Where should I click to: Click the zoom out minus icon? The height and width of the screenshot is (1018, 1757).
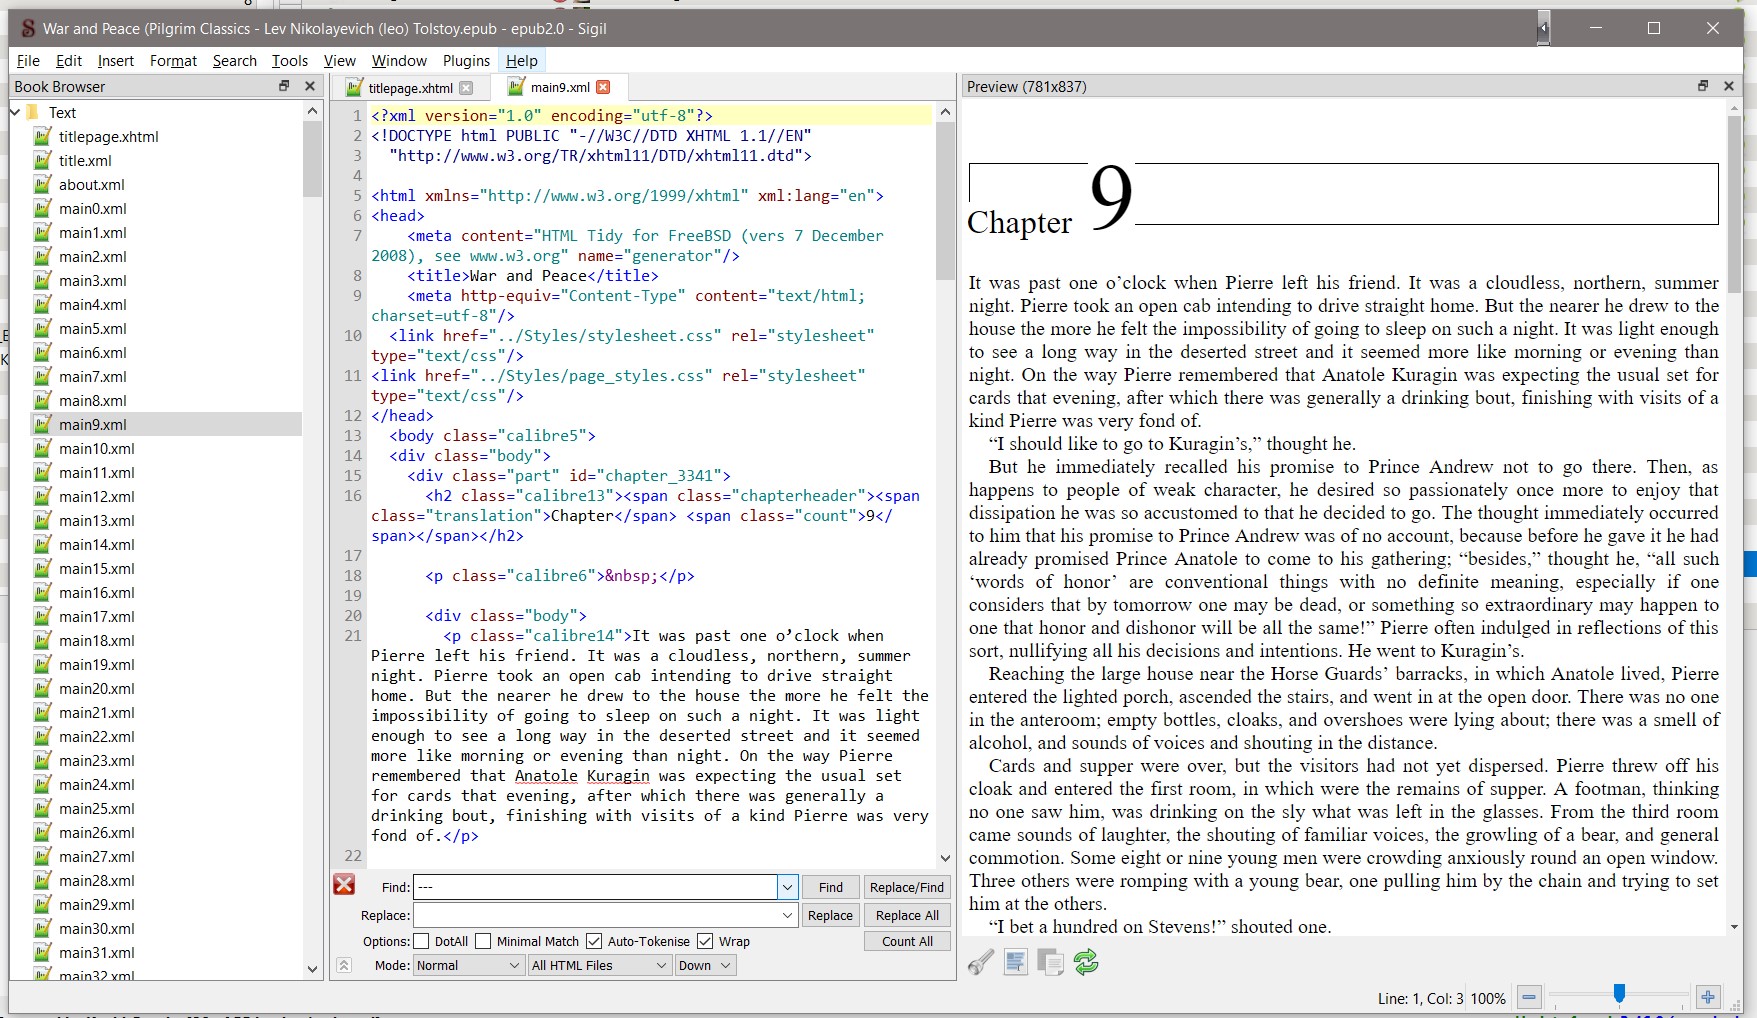[x=1529, y=997]
